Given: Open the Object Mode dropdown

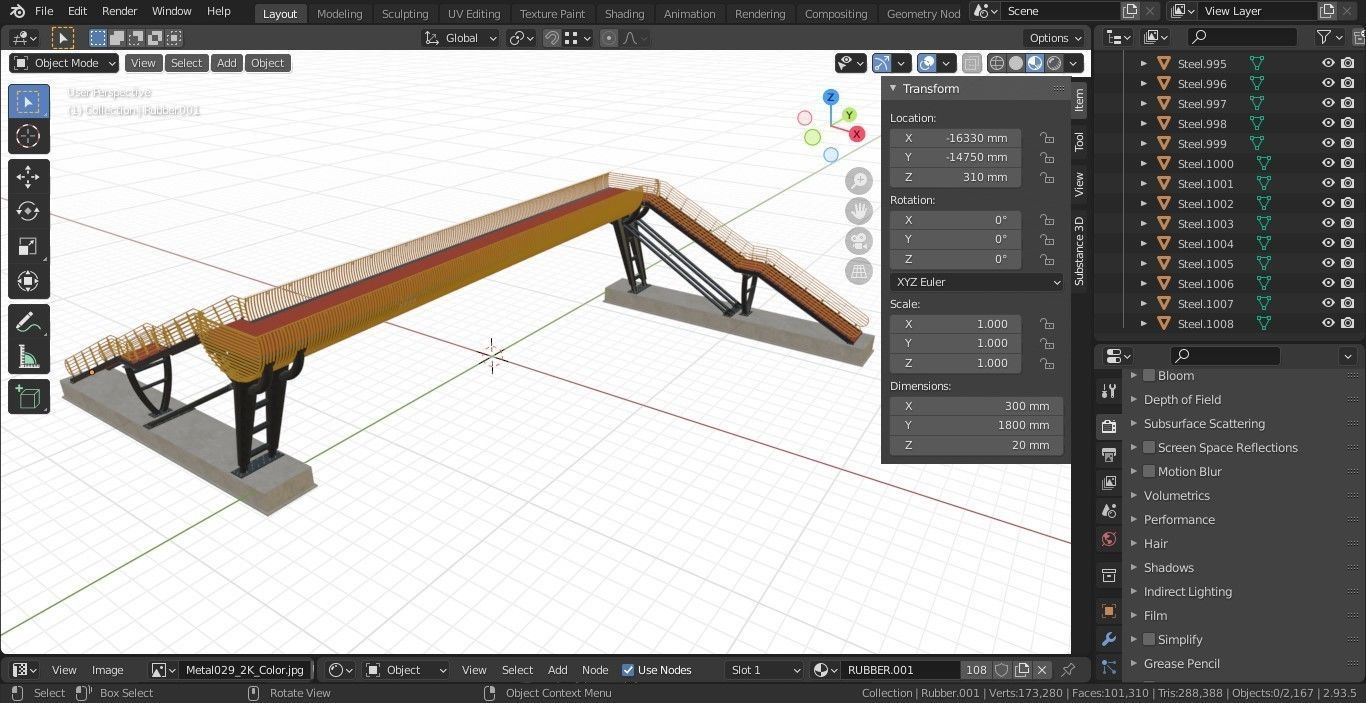Looking at the screenshot, I should point(64,63).
